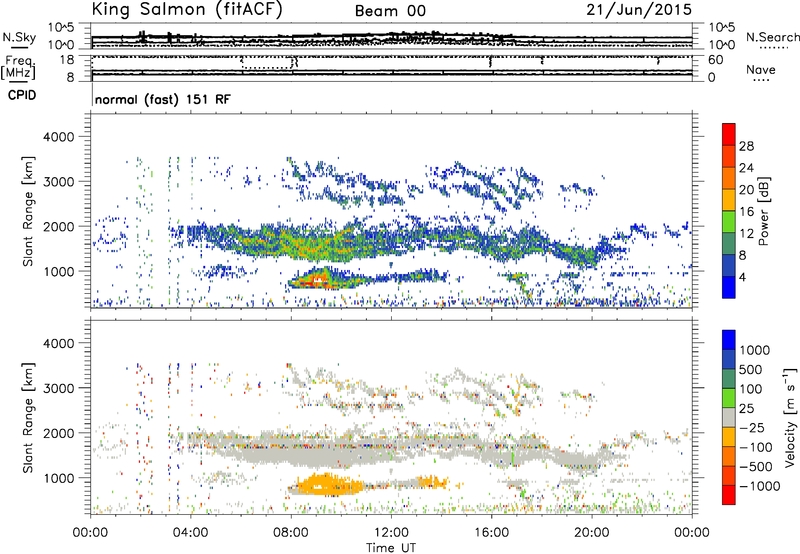The height and width of the screenshot is (554, 800).
Task: Click the date '21/Jun/2015'
Action: click(639, 10)
